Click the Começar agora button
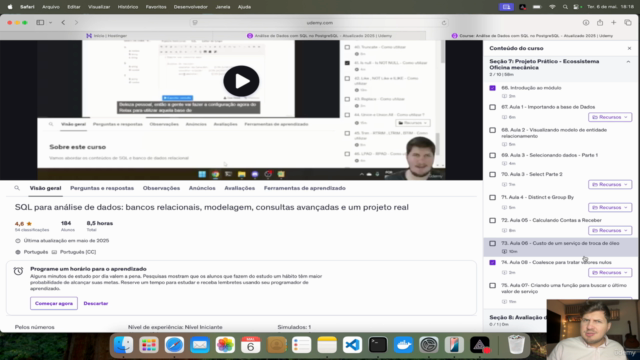 [54, 303]
